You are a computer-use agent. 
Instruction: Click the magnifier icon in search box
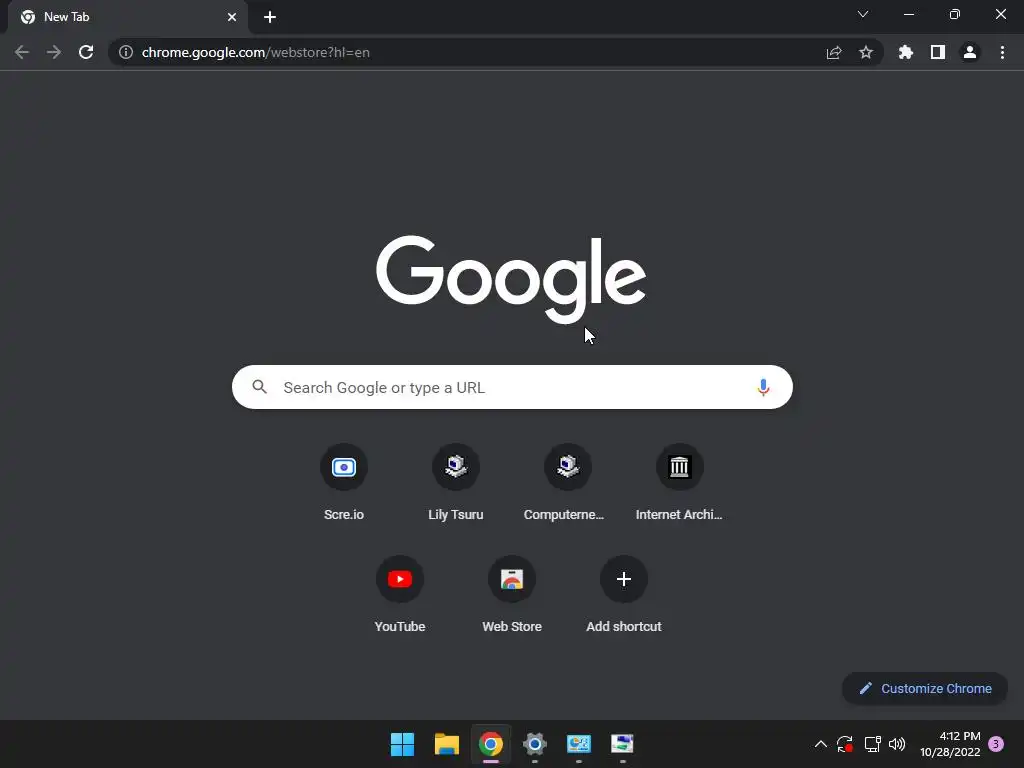click(x=259, y=387)
